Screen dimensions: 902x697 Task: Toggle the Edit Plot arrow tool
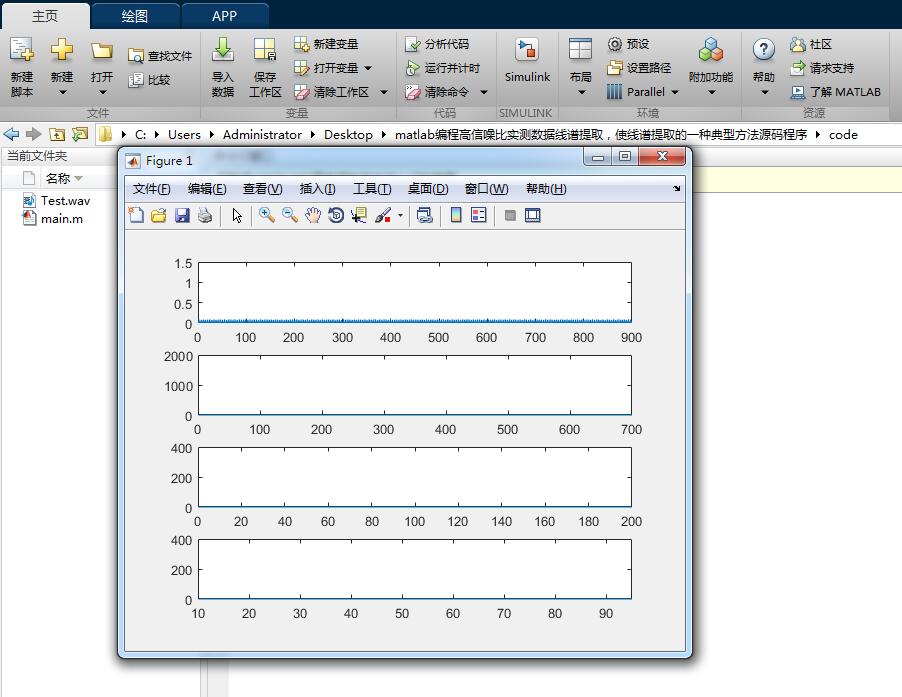[x=237, y=216]
